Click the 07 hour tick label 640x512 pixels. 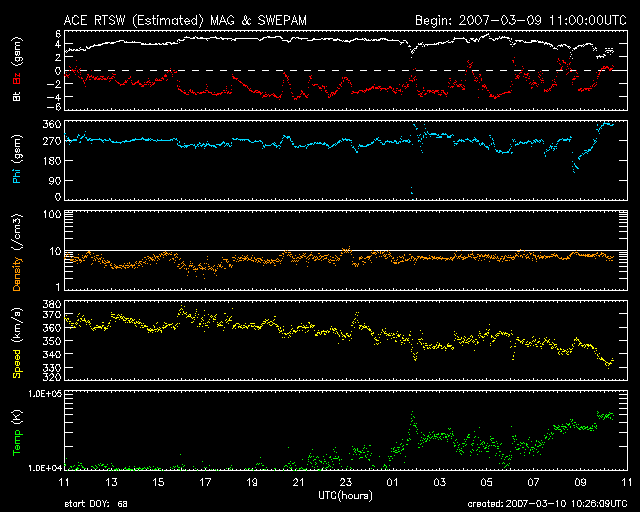pyautogui.click(x=533, y=482)
